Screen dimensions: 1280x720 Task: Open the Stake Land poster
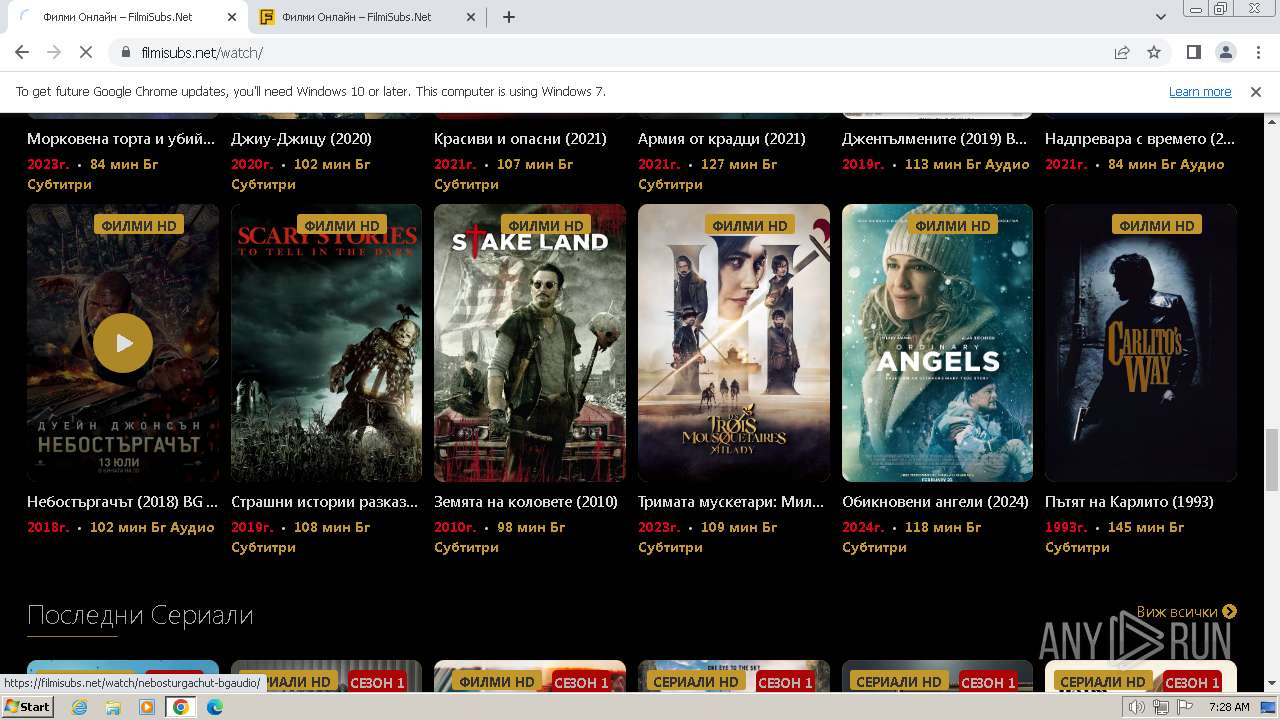(530, 343)
